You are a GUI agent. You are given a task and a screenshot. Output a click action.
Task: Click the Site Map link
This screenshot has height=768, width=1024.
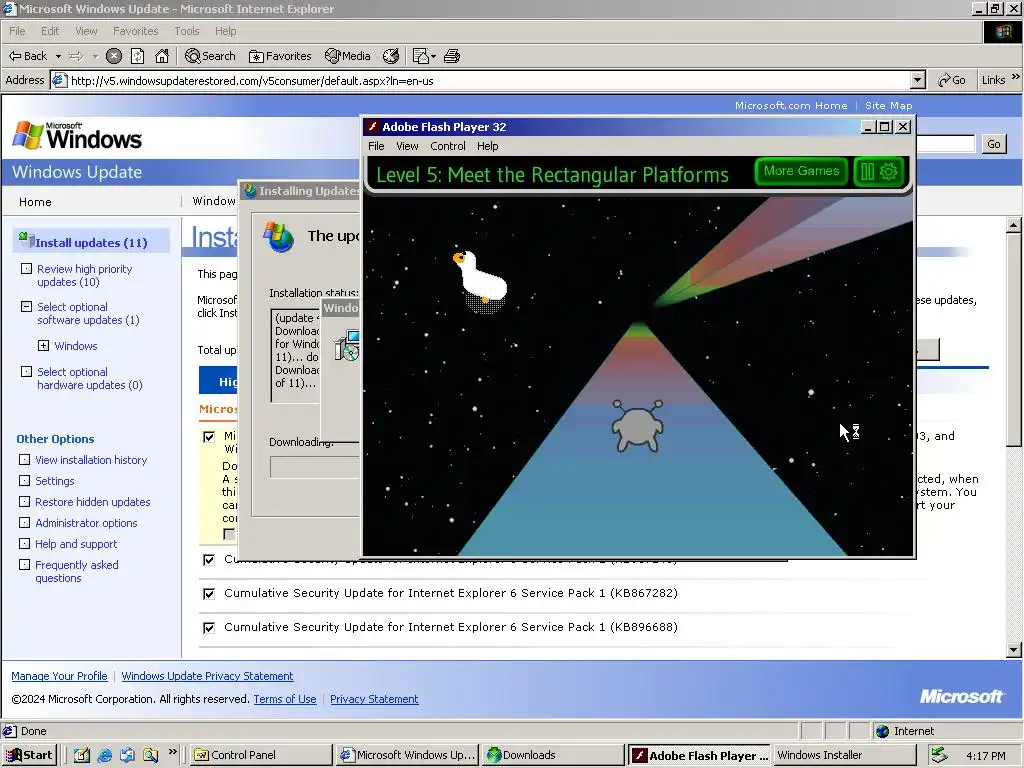point(888,105)
